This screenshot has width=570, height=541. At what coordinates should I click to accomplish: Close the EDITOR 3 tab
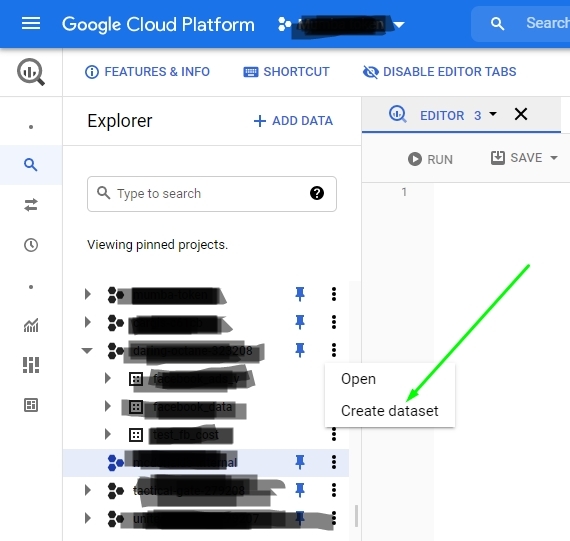[521, 114]
